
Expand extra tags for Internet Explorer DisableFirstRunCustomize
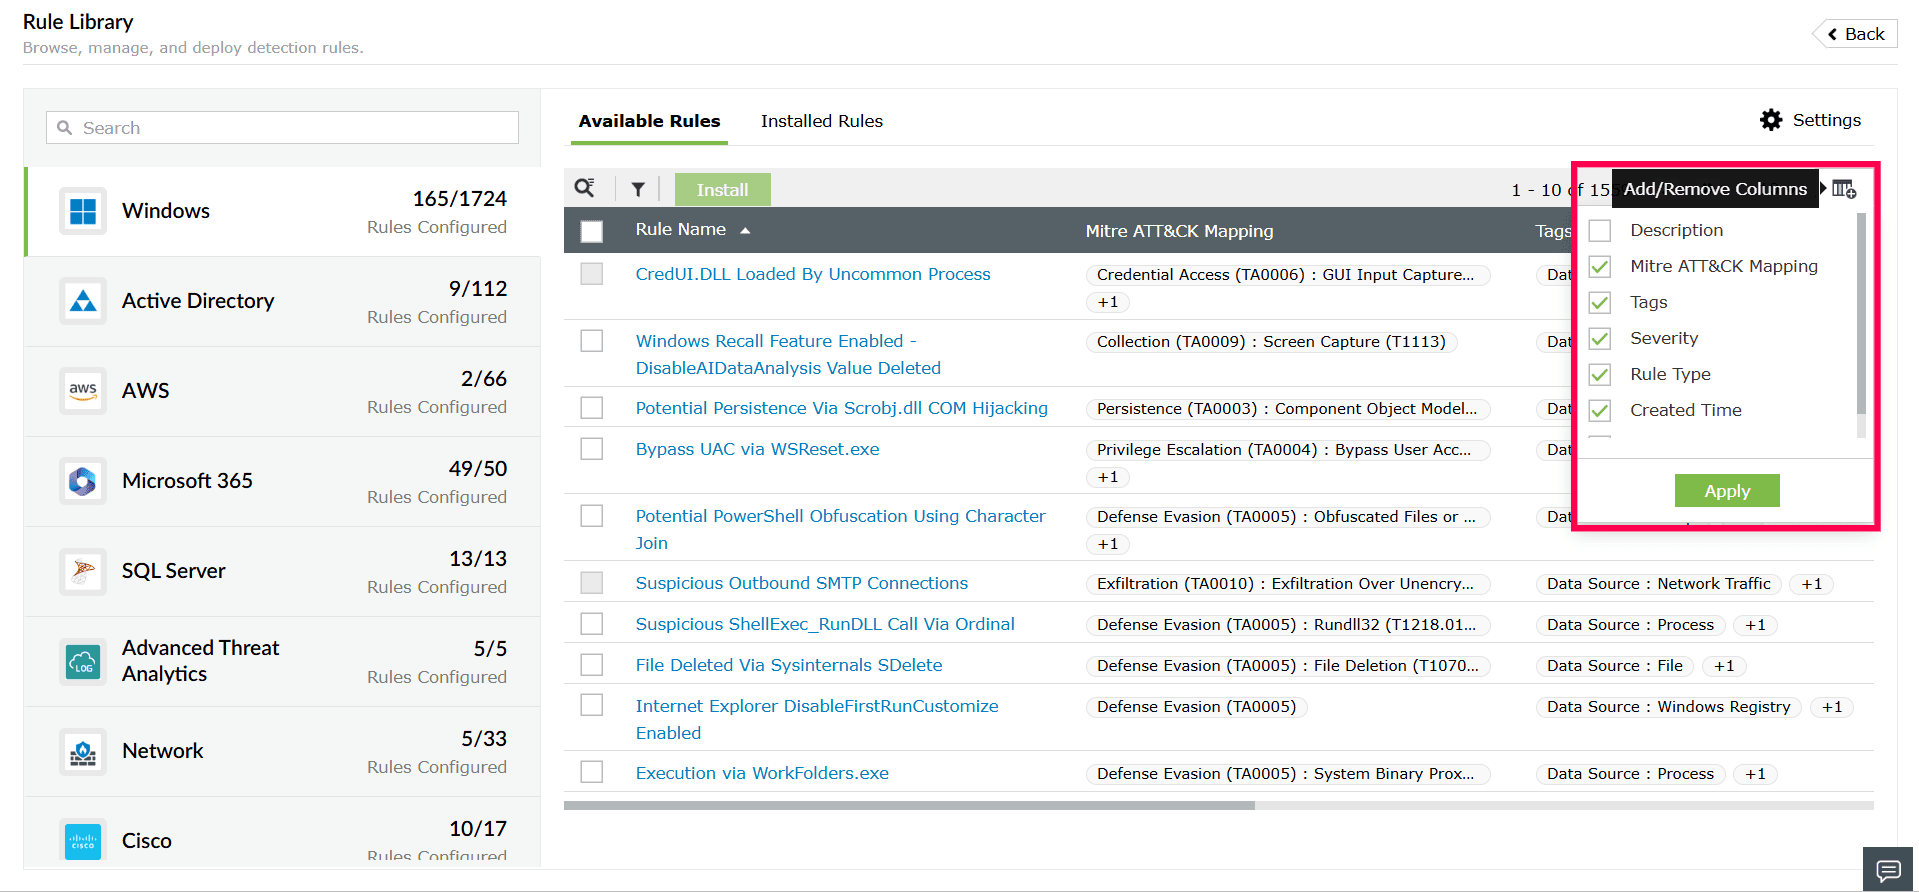(1832, 707)
